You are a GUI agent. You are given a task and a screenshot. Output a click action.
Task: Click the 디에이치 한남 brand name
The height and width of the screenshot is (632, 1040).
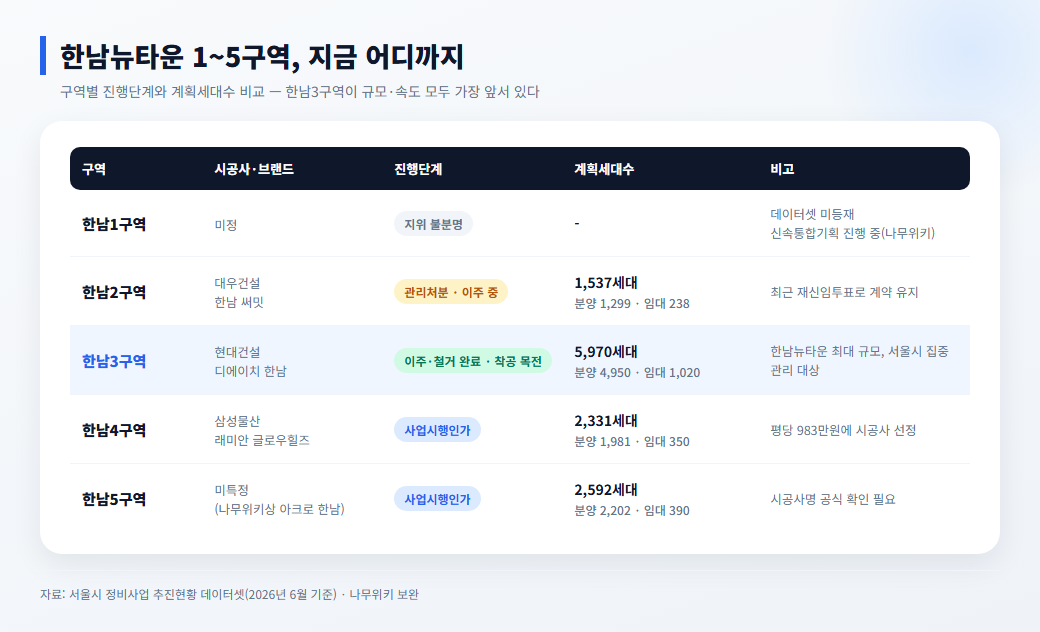pyautogui.click(x=251, y=371)
